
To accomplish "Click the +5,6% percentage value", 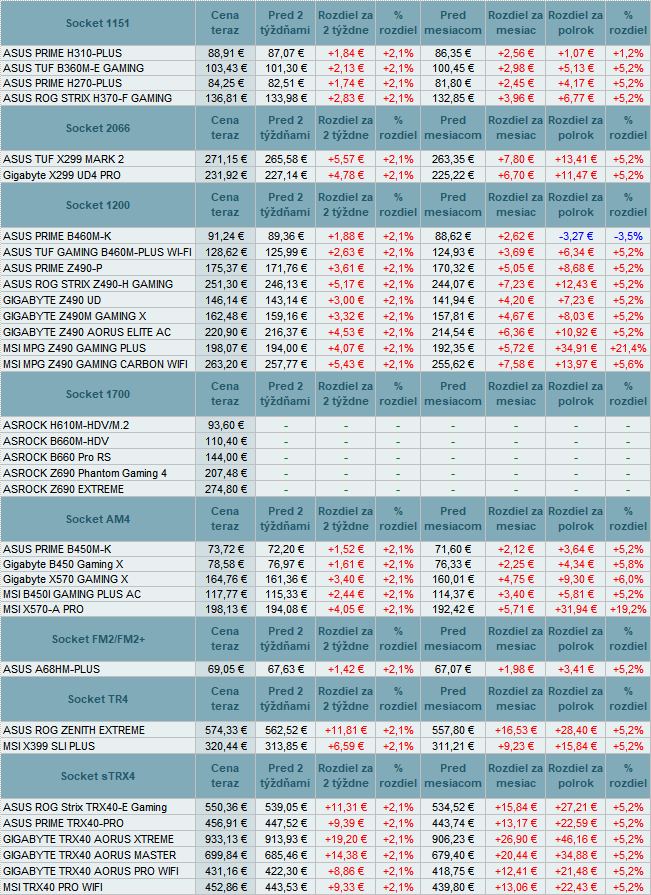I will (x=628, y=364).
